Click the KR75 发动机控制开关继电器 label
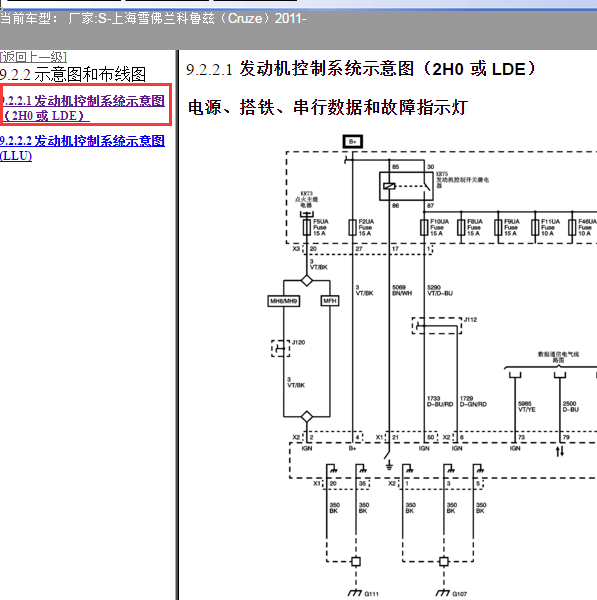This screenshot has width=597, height=600. tap(462, 179)
